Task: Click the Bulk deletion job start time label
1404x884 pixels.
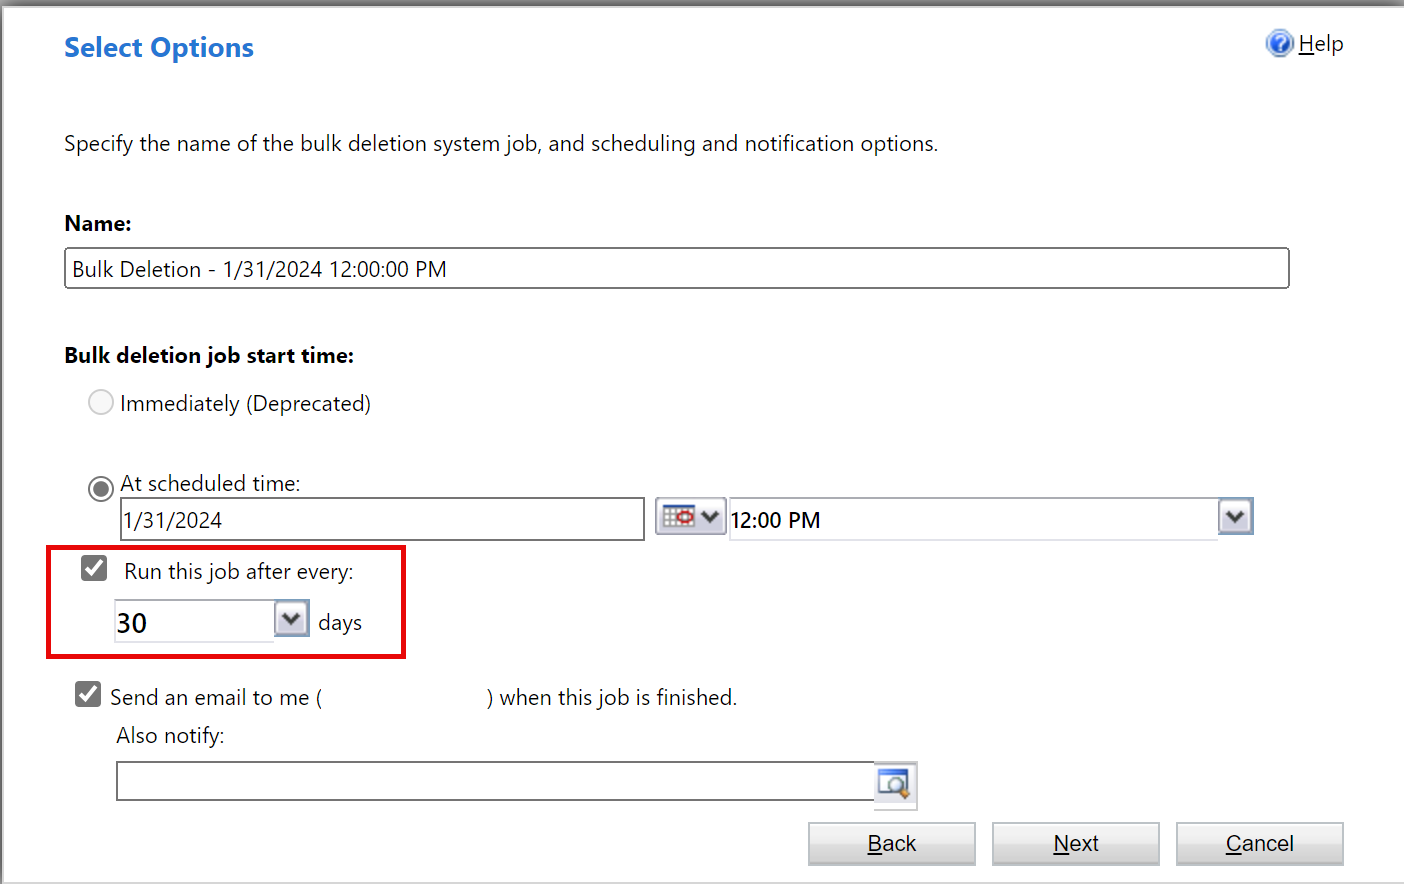Action: tap(209, 355)
